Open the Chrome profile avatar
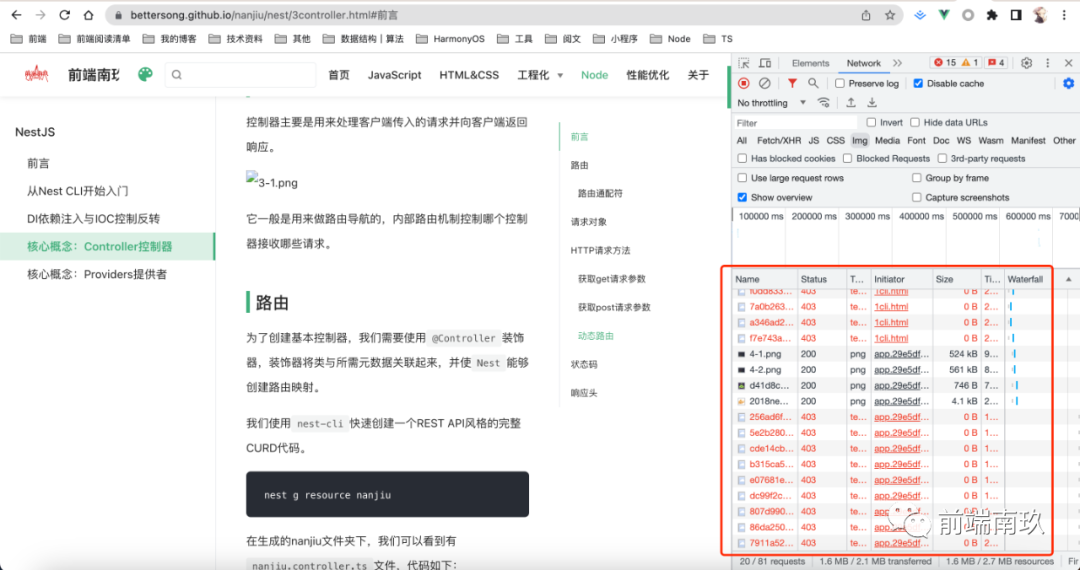 (x=1040, y=14)
